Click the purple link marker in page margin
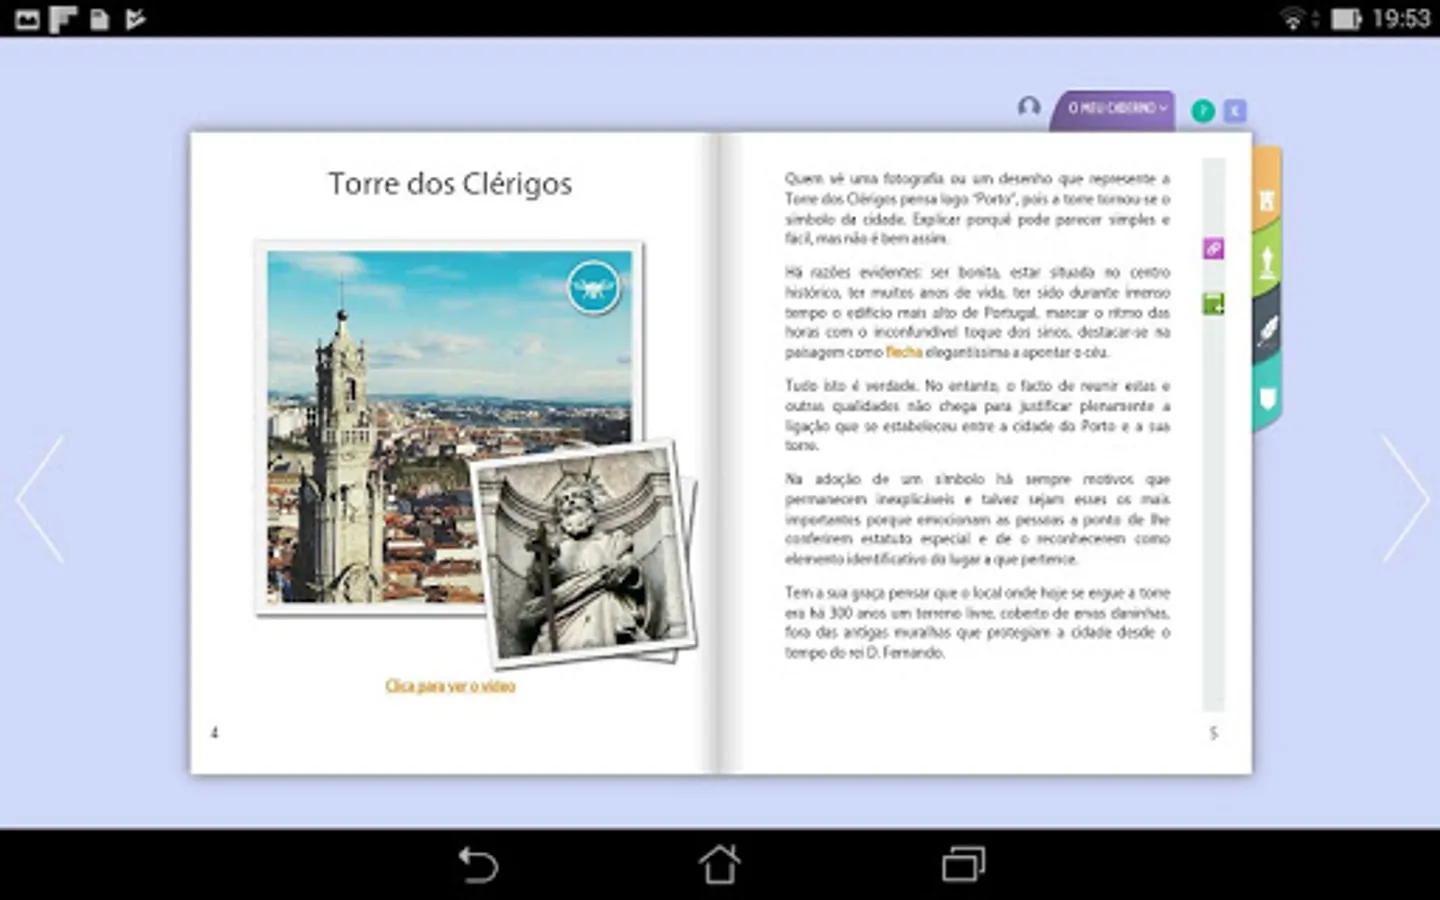This screenshot has height=900, width=1440. coord(1213,248)
